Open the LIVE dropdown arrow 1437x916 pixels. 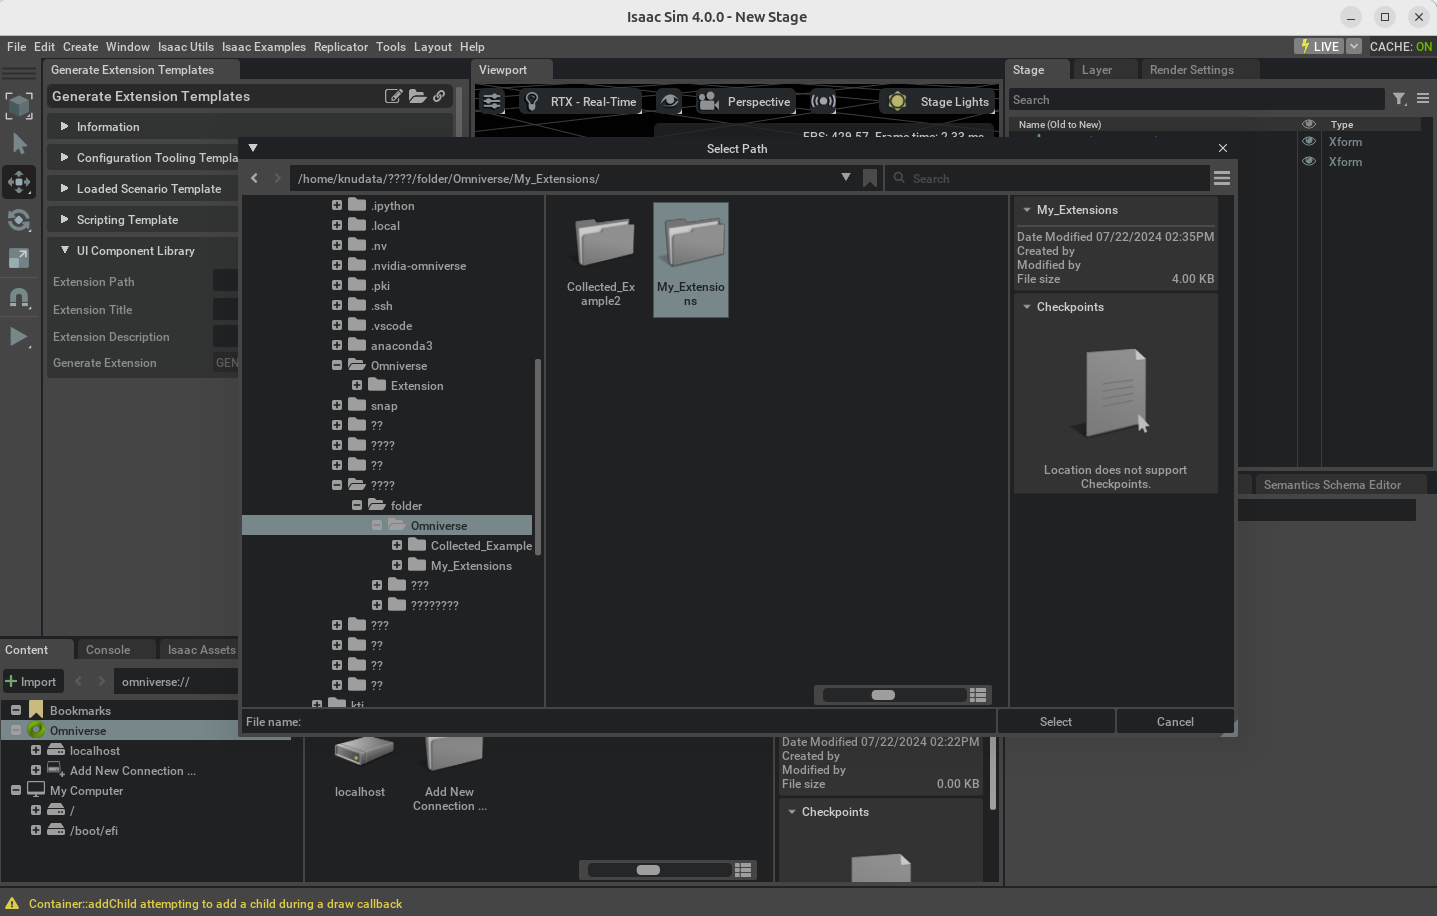click(1354, 46)
